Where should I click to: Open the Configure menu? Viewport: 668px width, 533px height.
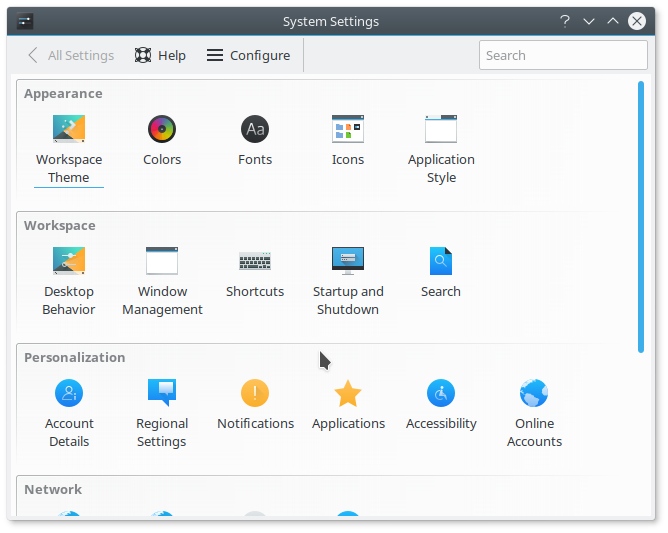248,55
